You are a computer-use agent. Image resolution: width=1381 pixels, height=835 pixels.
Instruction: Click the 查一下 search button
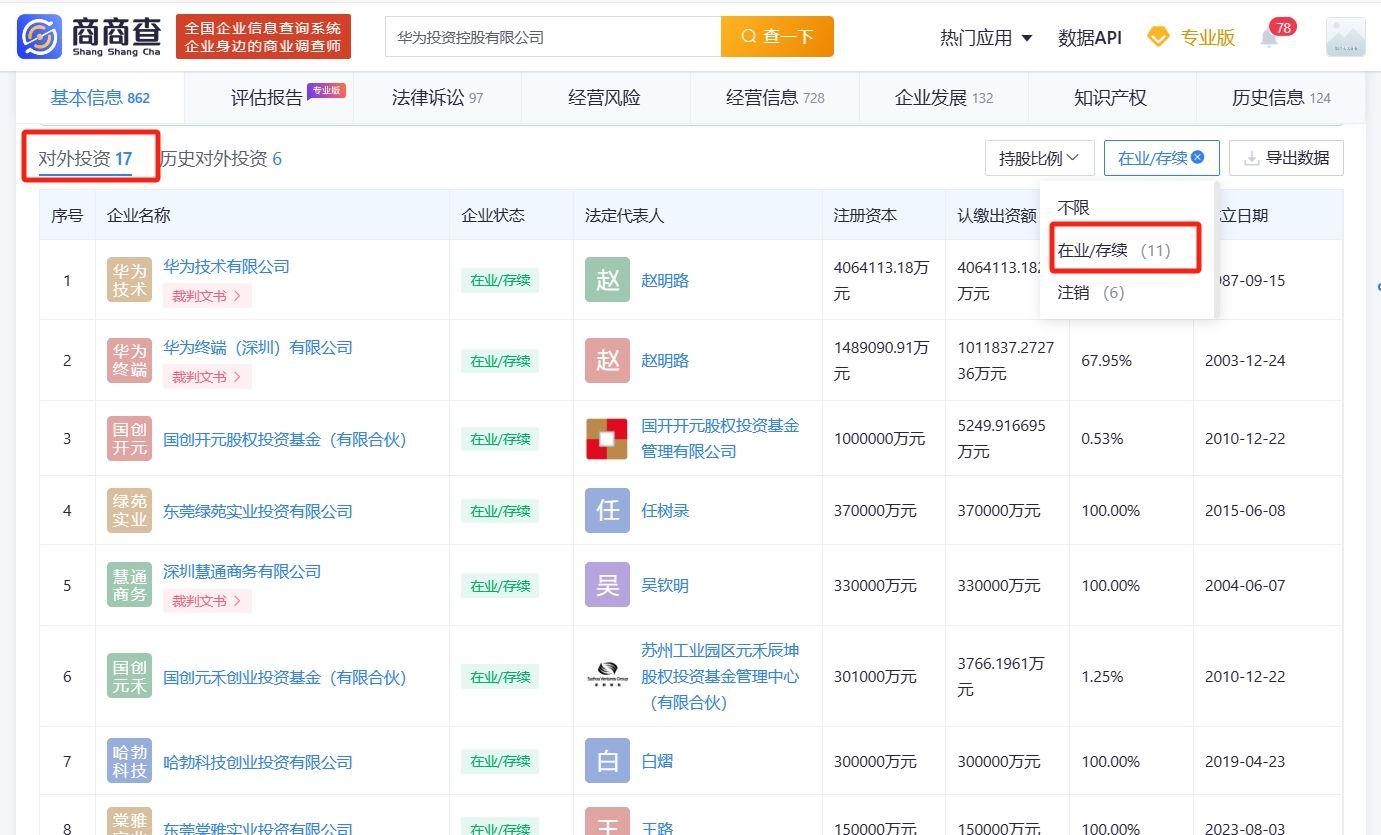click(x=777, y=37)
